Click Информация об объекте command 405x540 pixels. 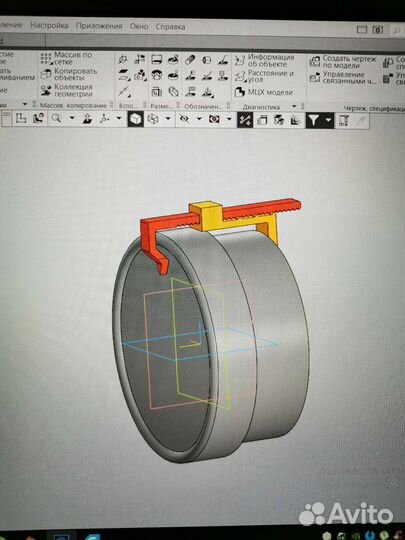coord(264,61)
